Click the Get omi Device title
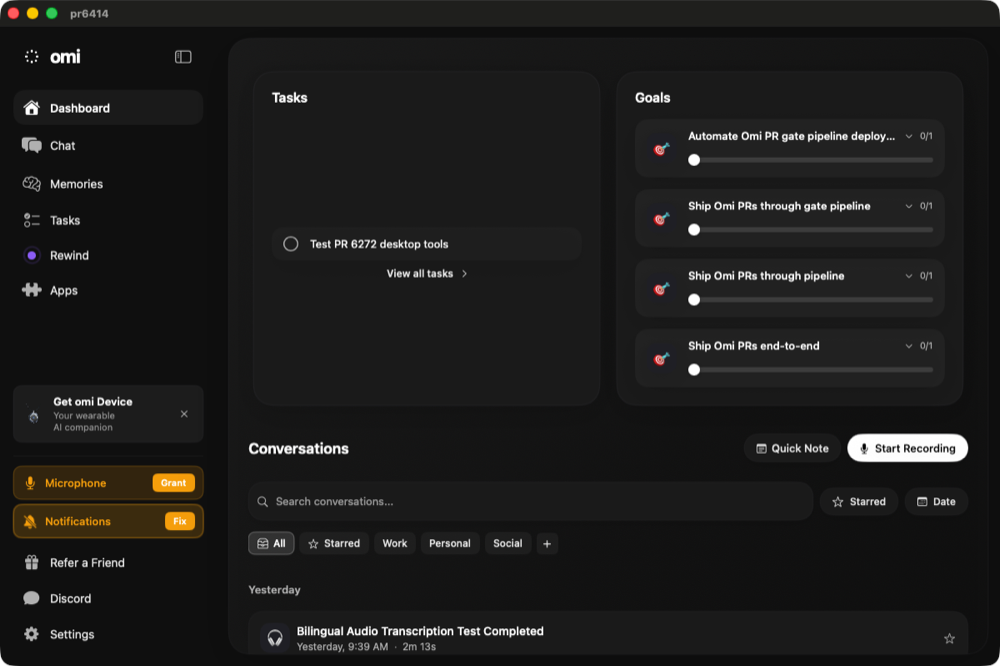 tap(93, 402)
